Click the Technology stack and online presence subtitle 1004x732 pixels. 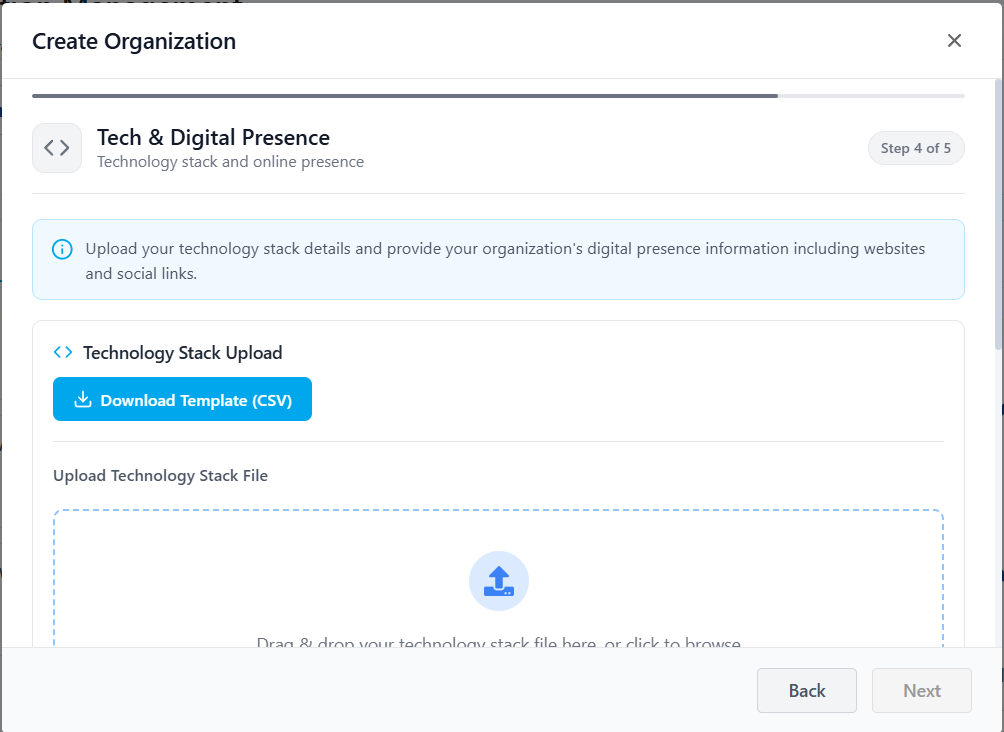pos(231,162)
